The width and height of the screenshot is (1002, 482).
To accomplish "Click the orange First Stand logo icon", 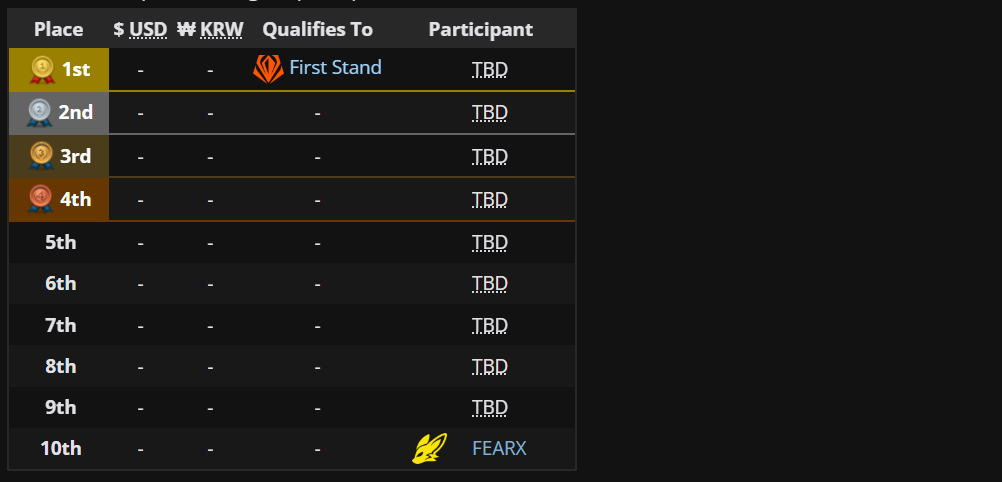I will point(268,69).
